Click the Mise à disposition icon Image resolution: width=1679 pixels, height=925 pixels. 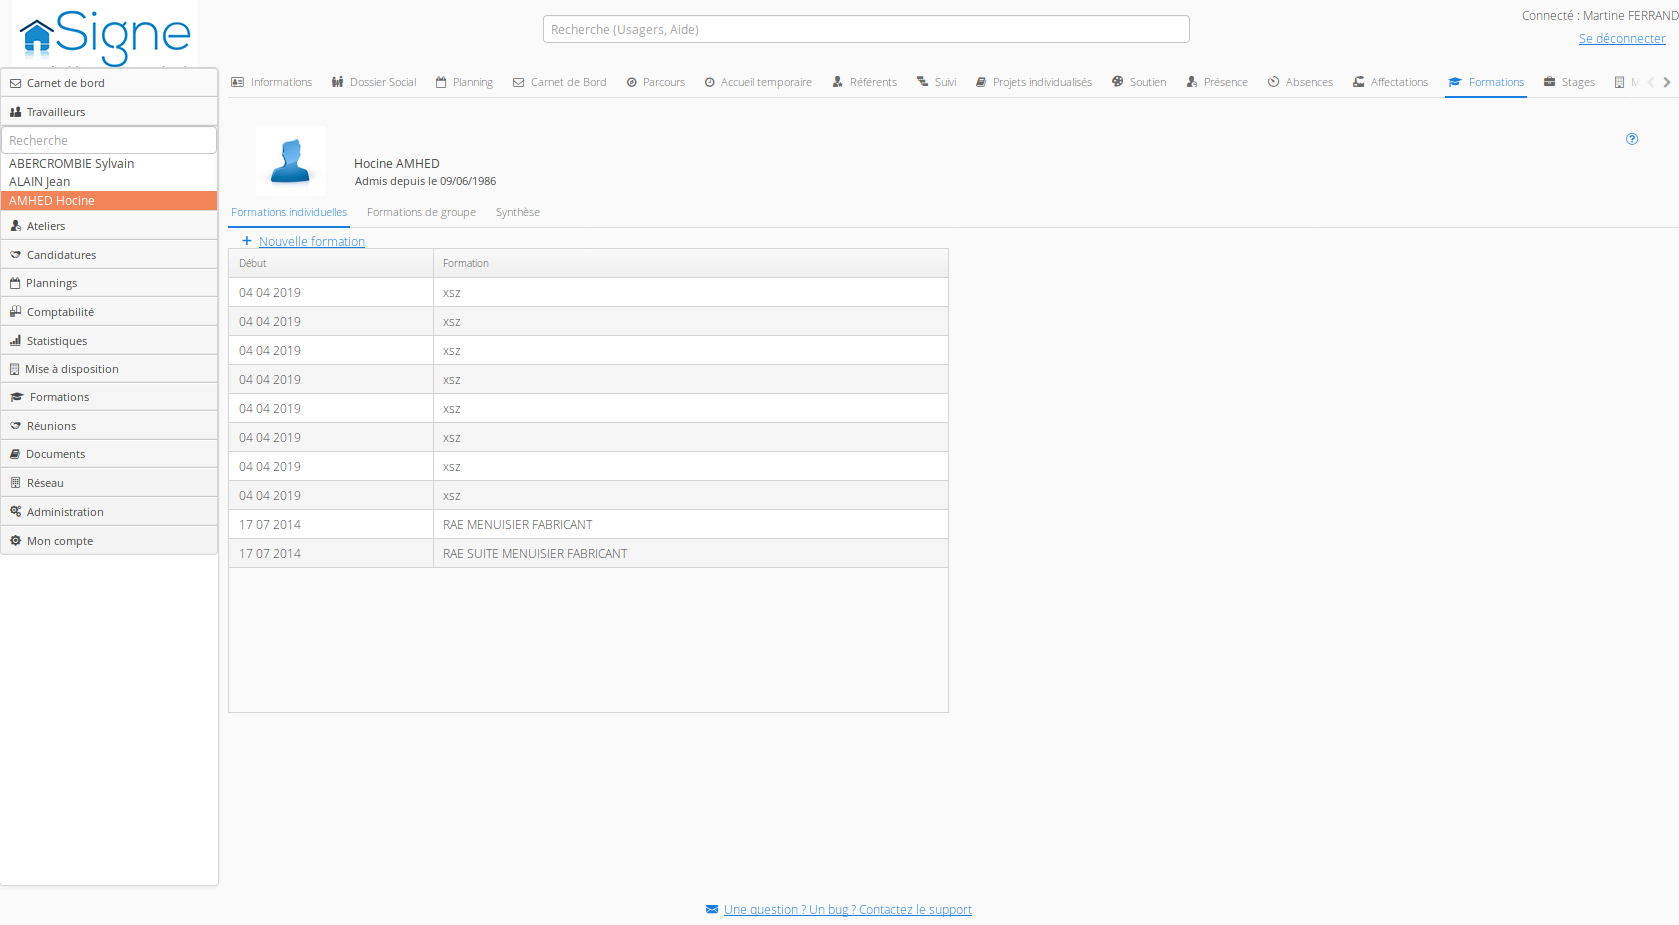pyautogui.click(x=15, y=369)
